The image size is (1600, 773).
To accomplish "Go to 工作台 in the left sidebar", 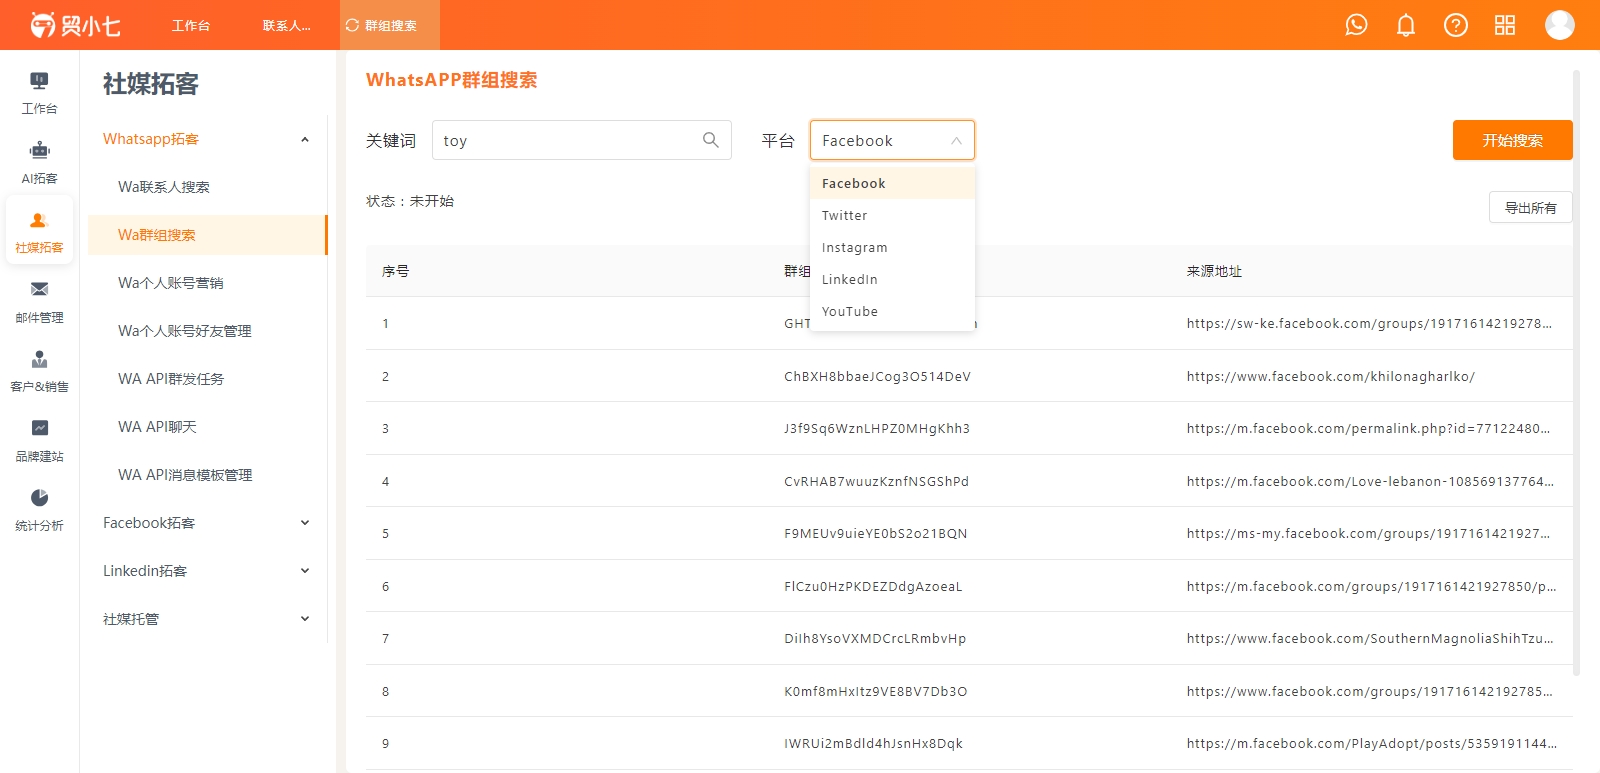I will (39, 93).
